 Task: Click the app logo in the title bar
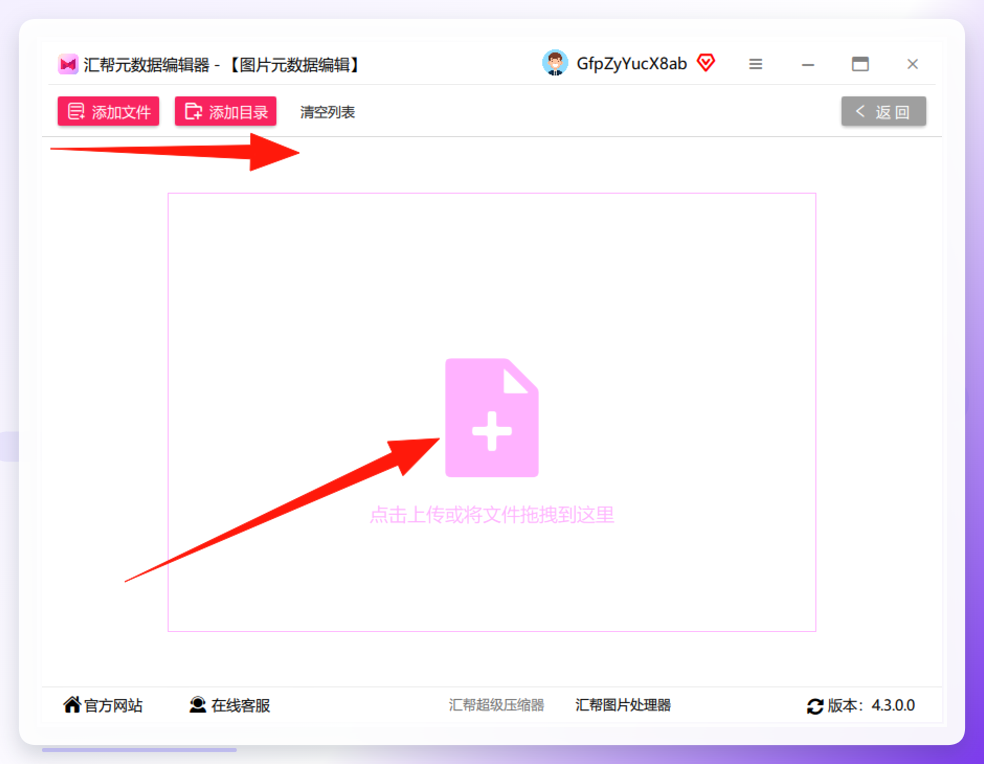pos(68,64)
